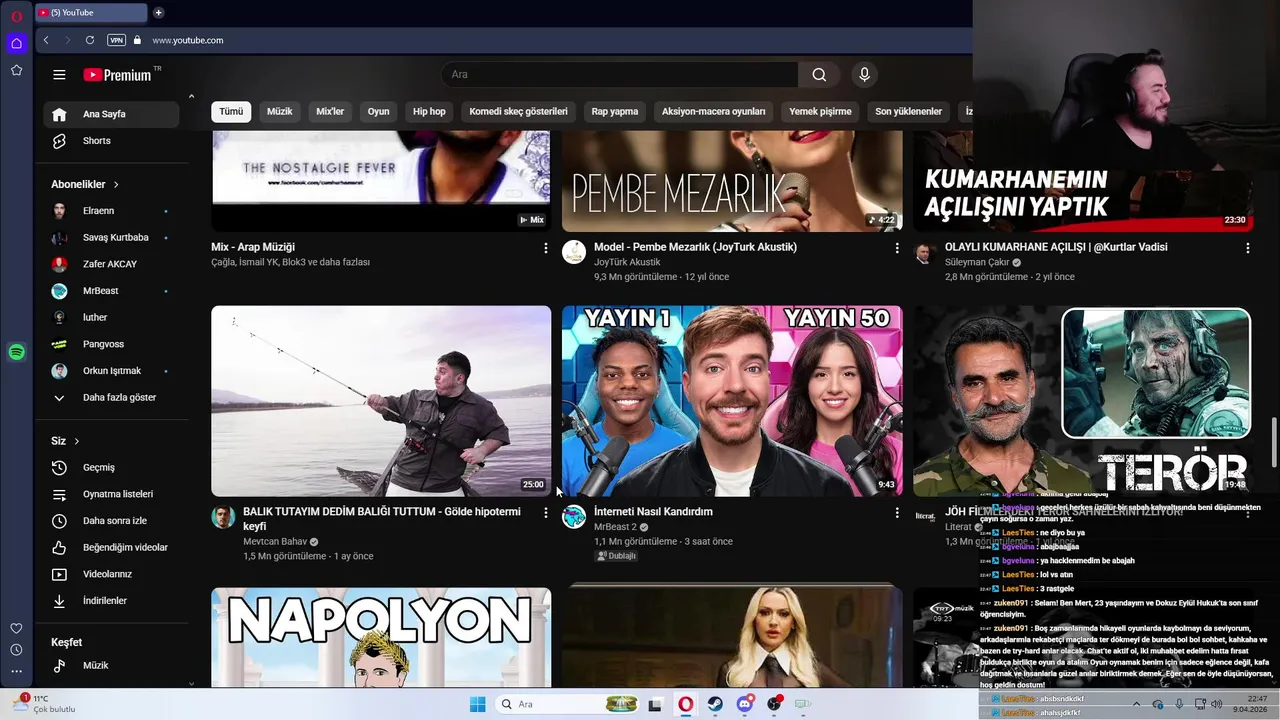Open JoyTürk Akustik channel link
This screenshot has width=1280, height=720.
coord(627,262)
